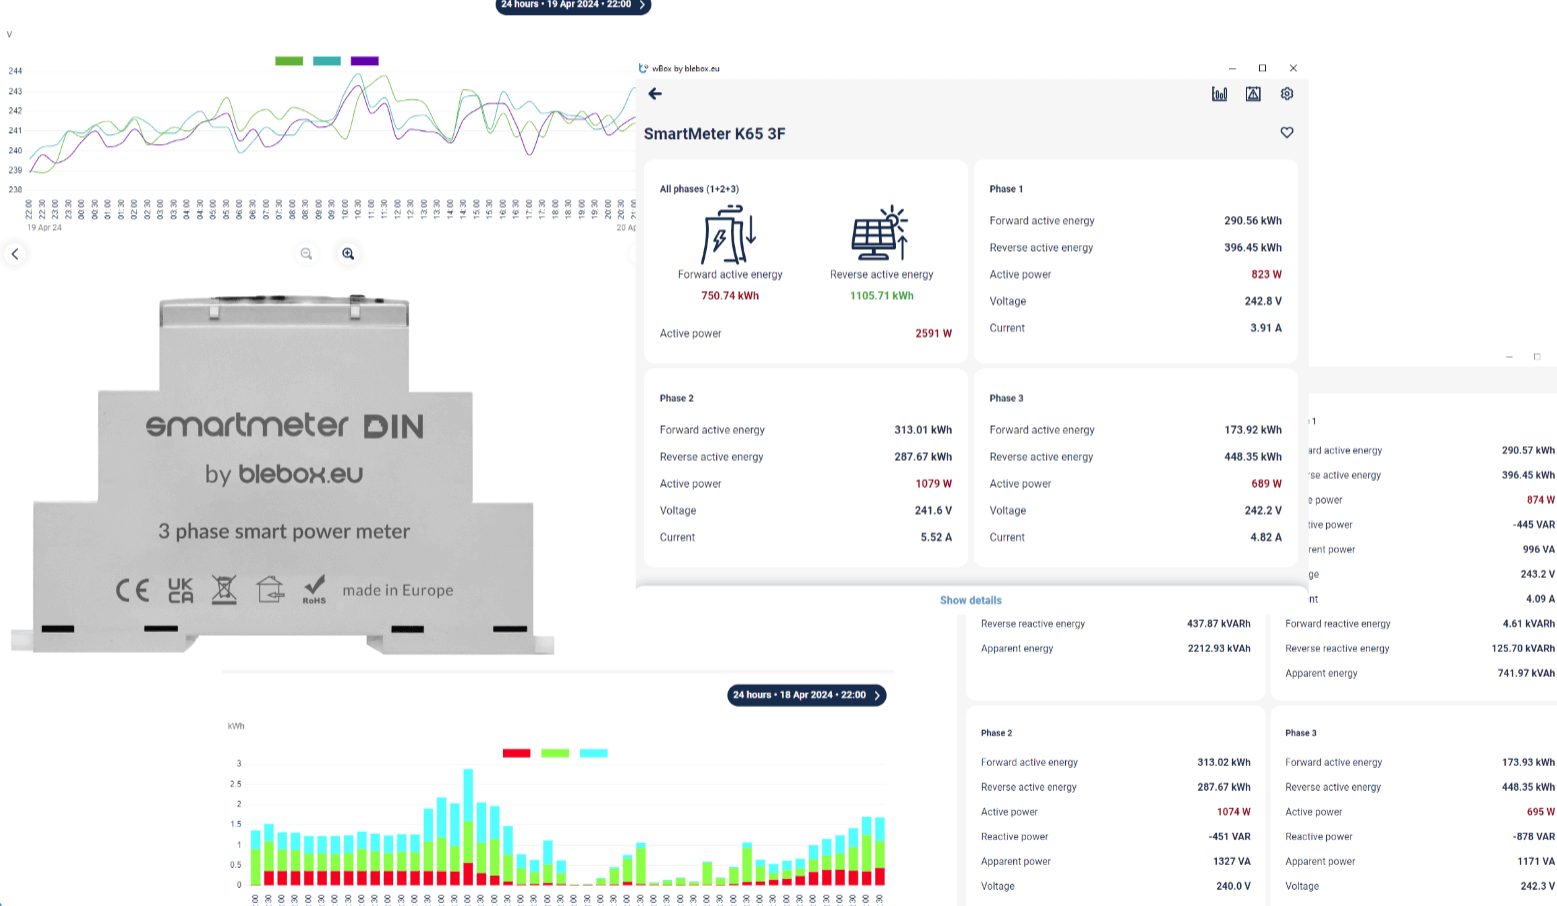1557x906 pixels.
Task: Open the statistics bar chart icon
Action: pyautogui.click(x=1219, y=94)
